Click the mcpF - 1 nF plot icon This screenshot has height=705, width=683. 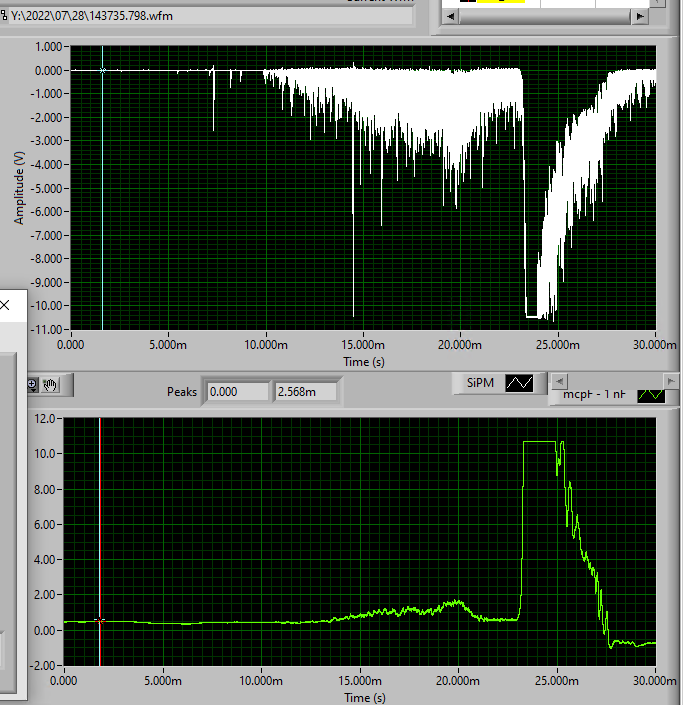pyautogui.click(x=651, y=395)
